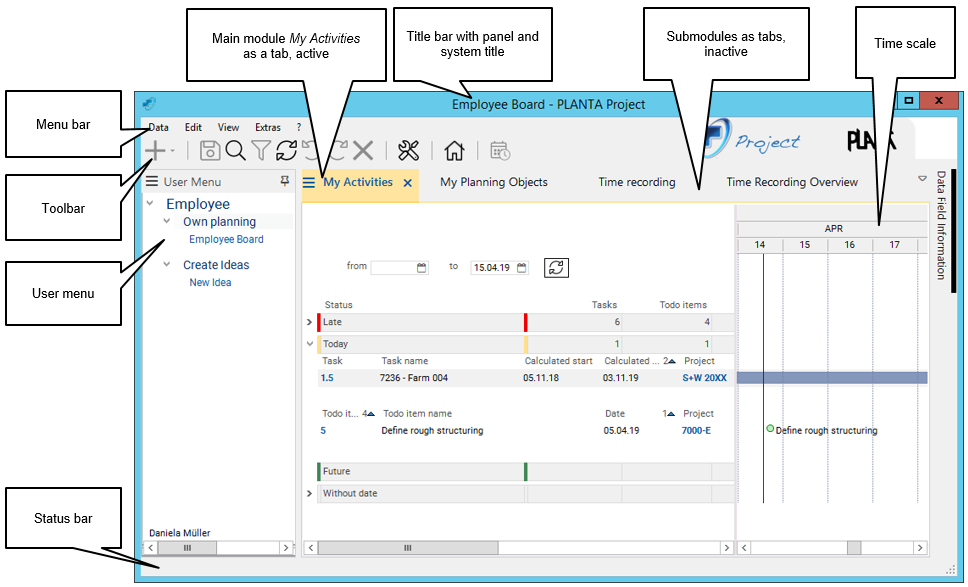968x587 pixels.
Task: Click day 15 in the time scale
Action: pyautogui.click(x=805, y=245)
